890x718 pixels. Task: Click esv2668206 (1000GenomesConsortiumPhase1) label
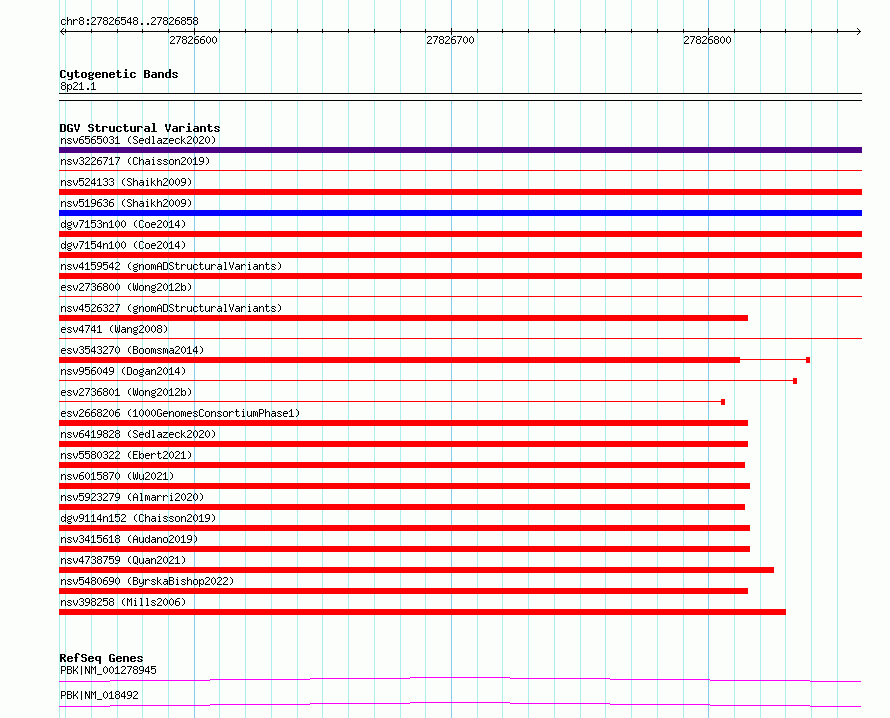click(180, 413)
